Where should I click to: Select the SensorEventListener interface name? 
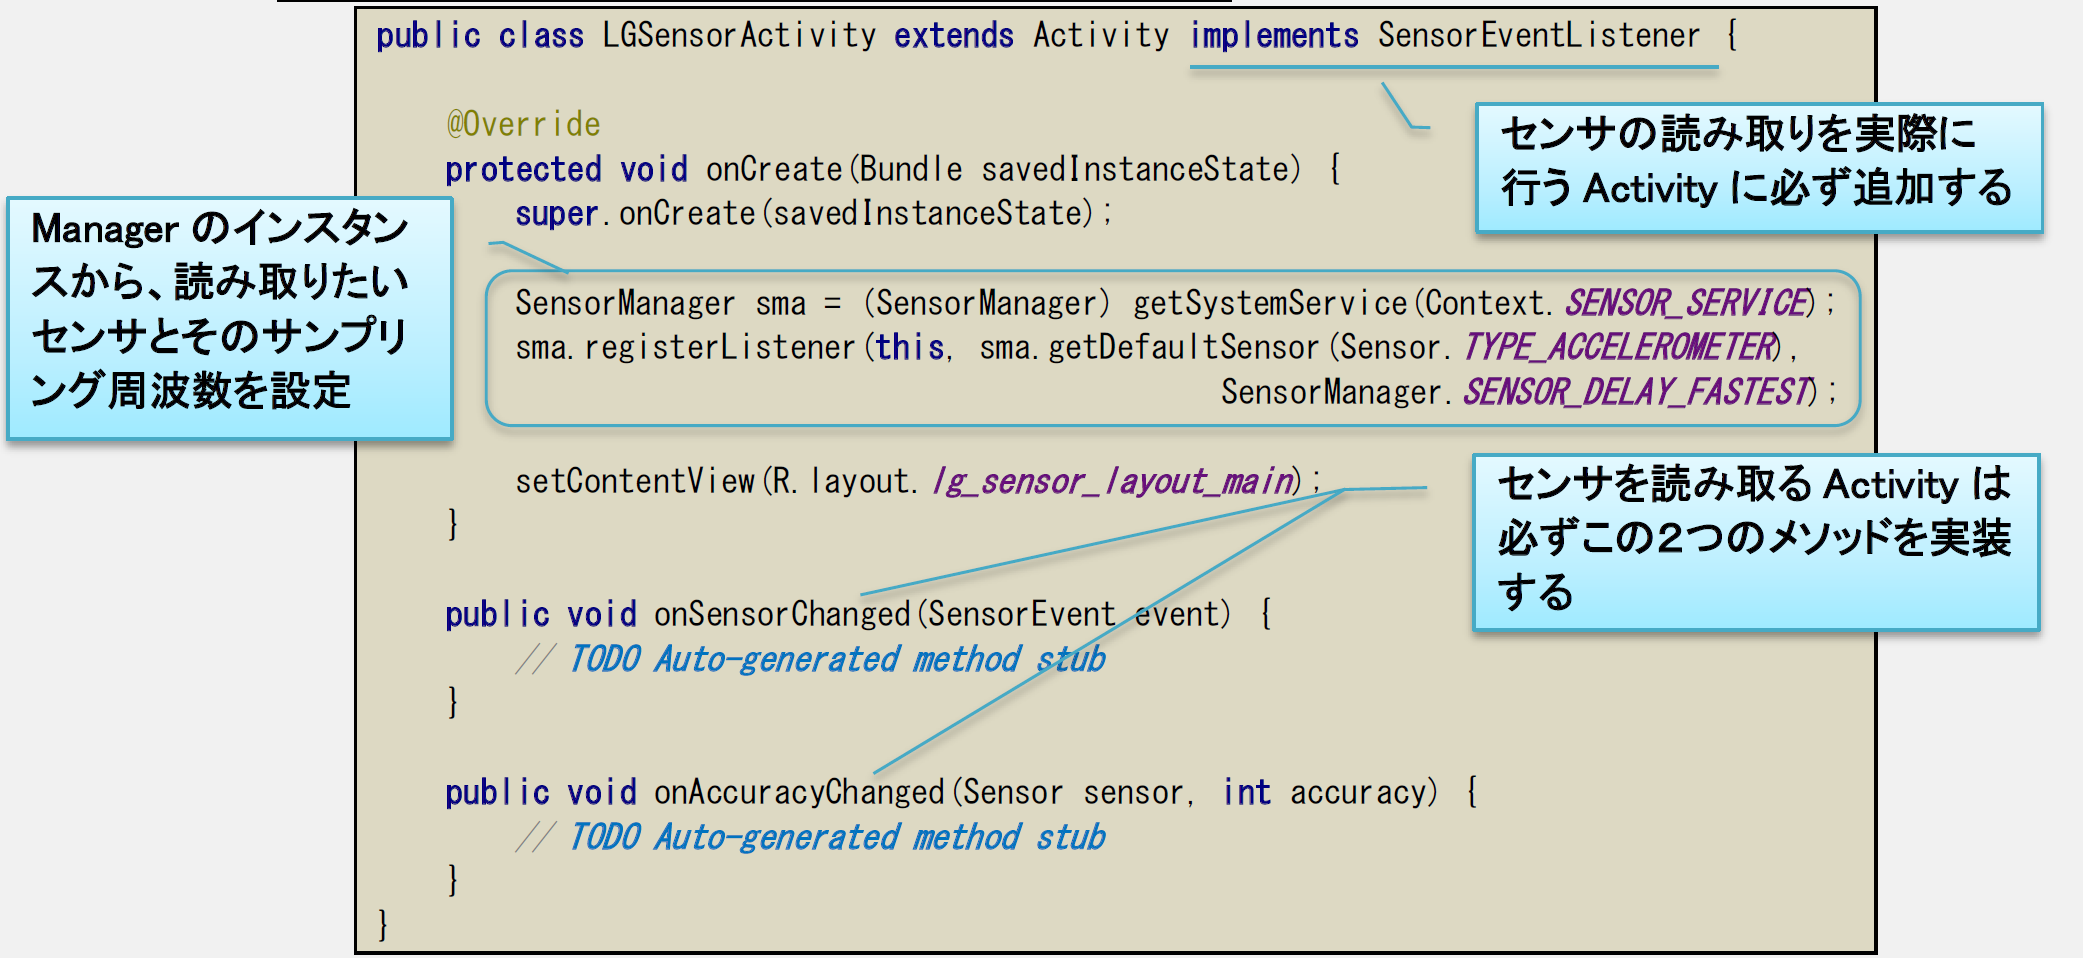[1539, 35]
